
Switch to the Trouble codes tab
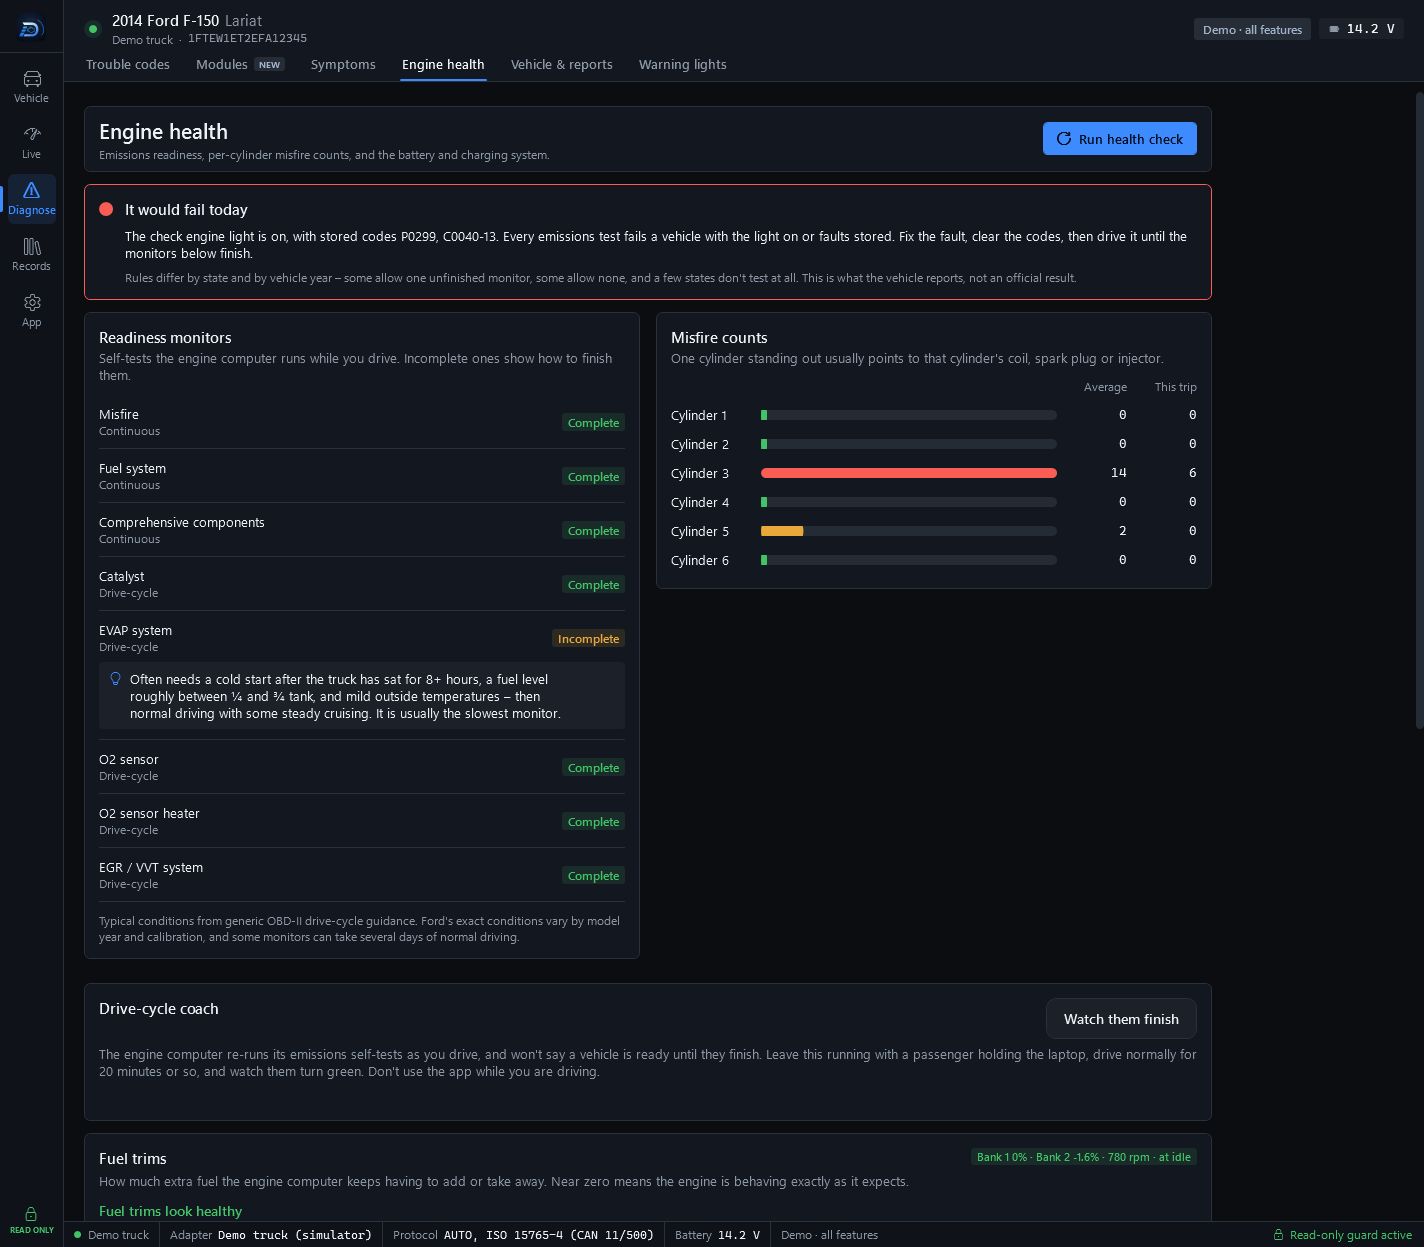pos(128,64)
